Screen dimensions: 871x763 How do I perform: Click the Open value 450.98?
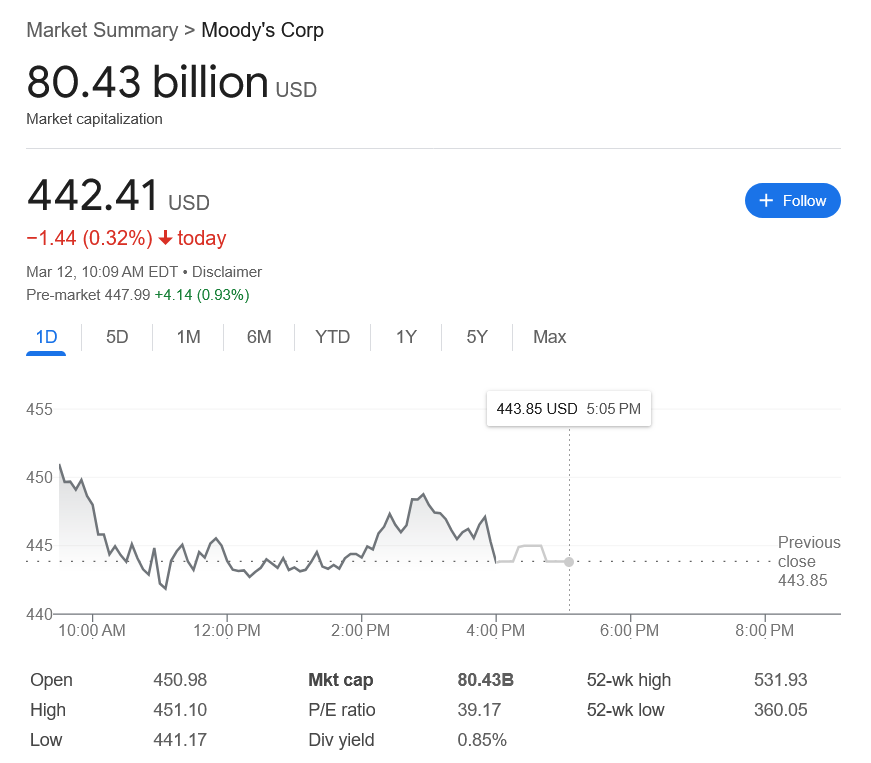click(180, 680)
